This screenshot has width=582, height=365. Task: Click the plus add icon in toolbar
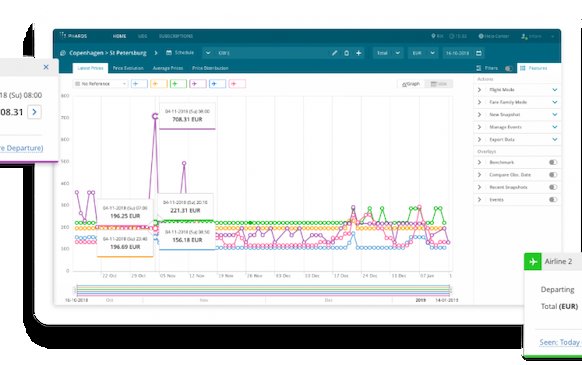point(359,53)
